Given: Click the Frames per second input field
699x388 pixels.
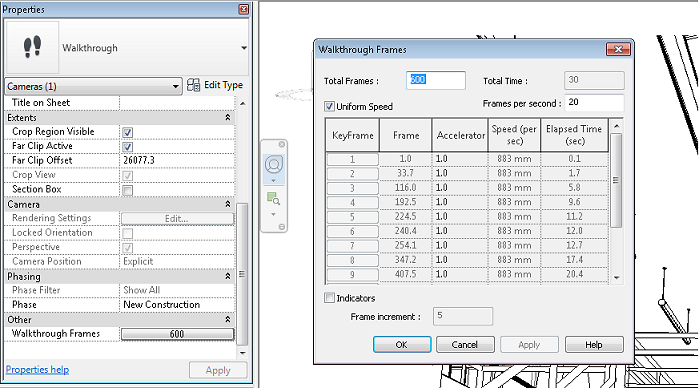Looking at the screenshot, I should [594, 103].
